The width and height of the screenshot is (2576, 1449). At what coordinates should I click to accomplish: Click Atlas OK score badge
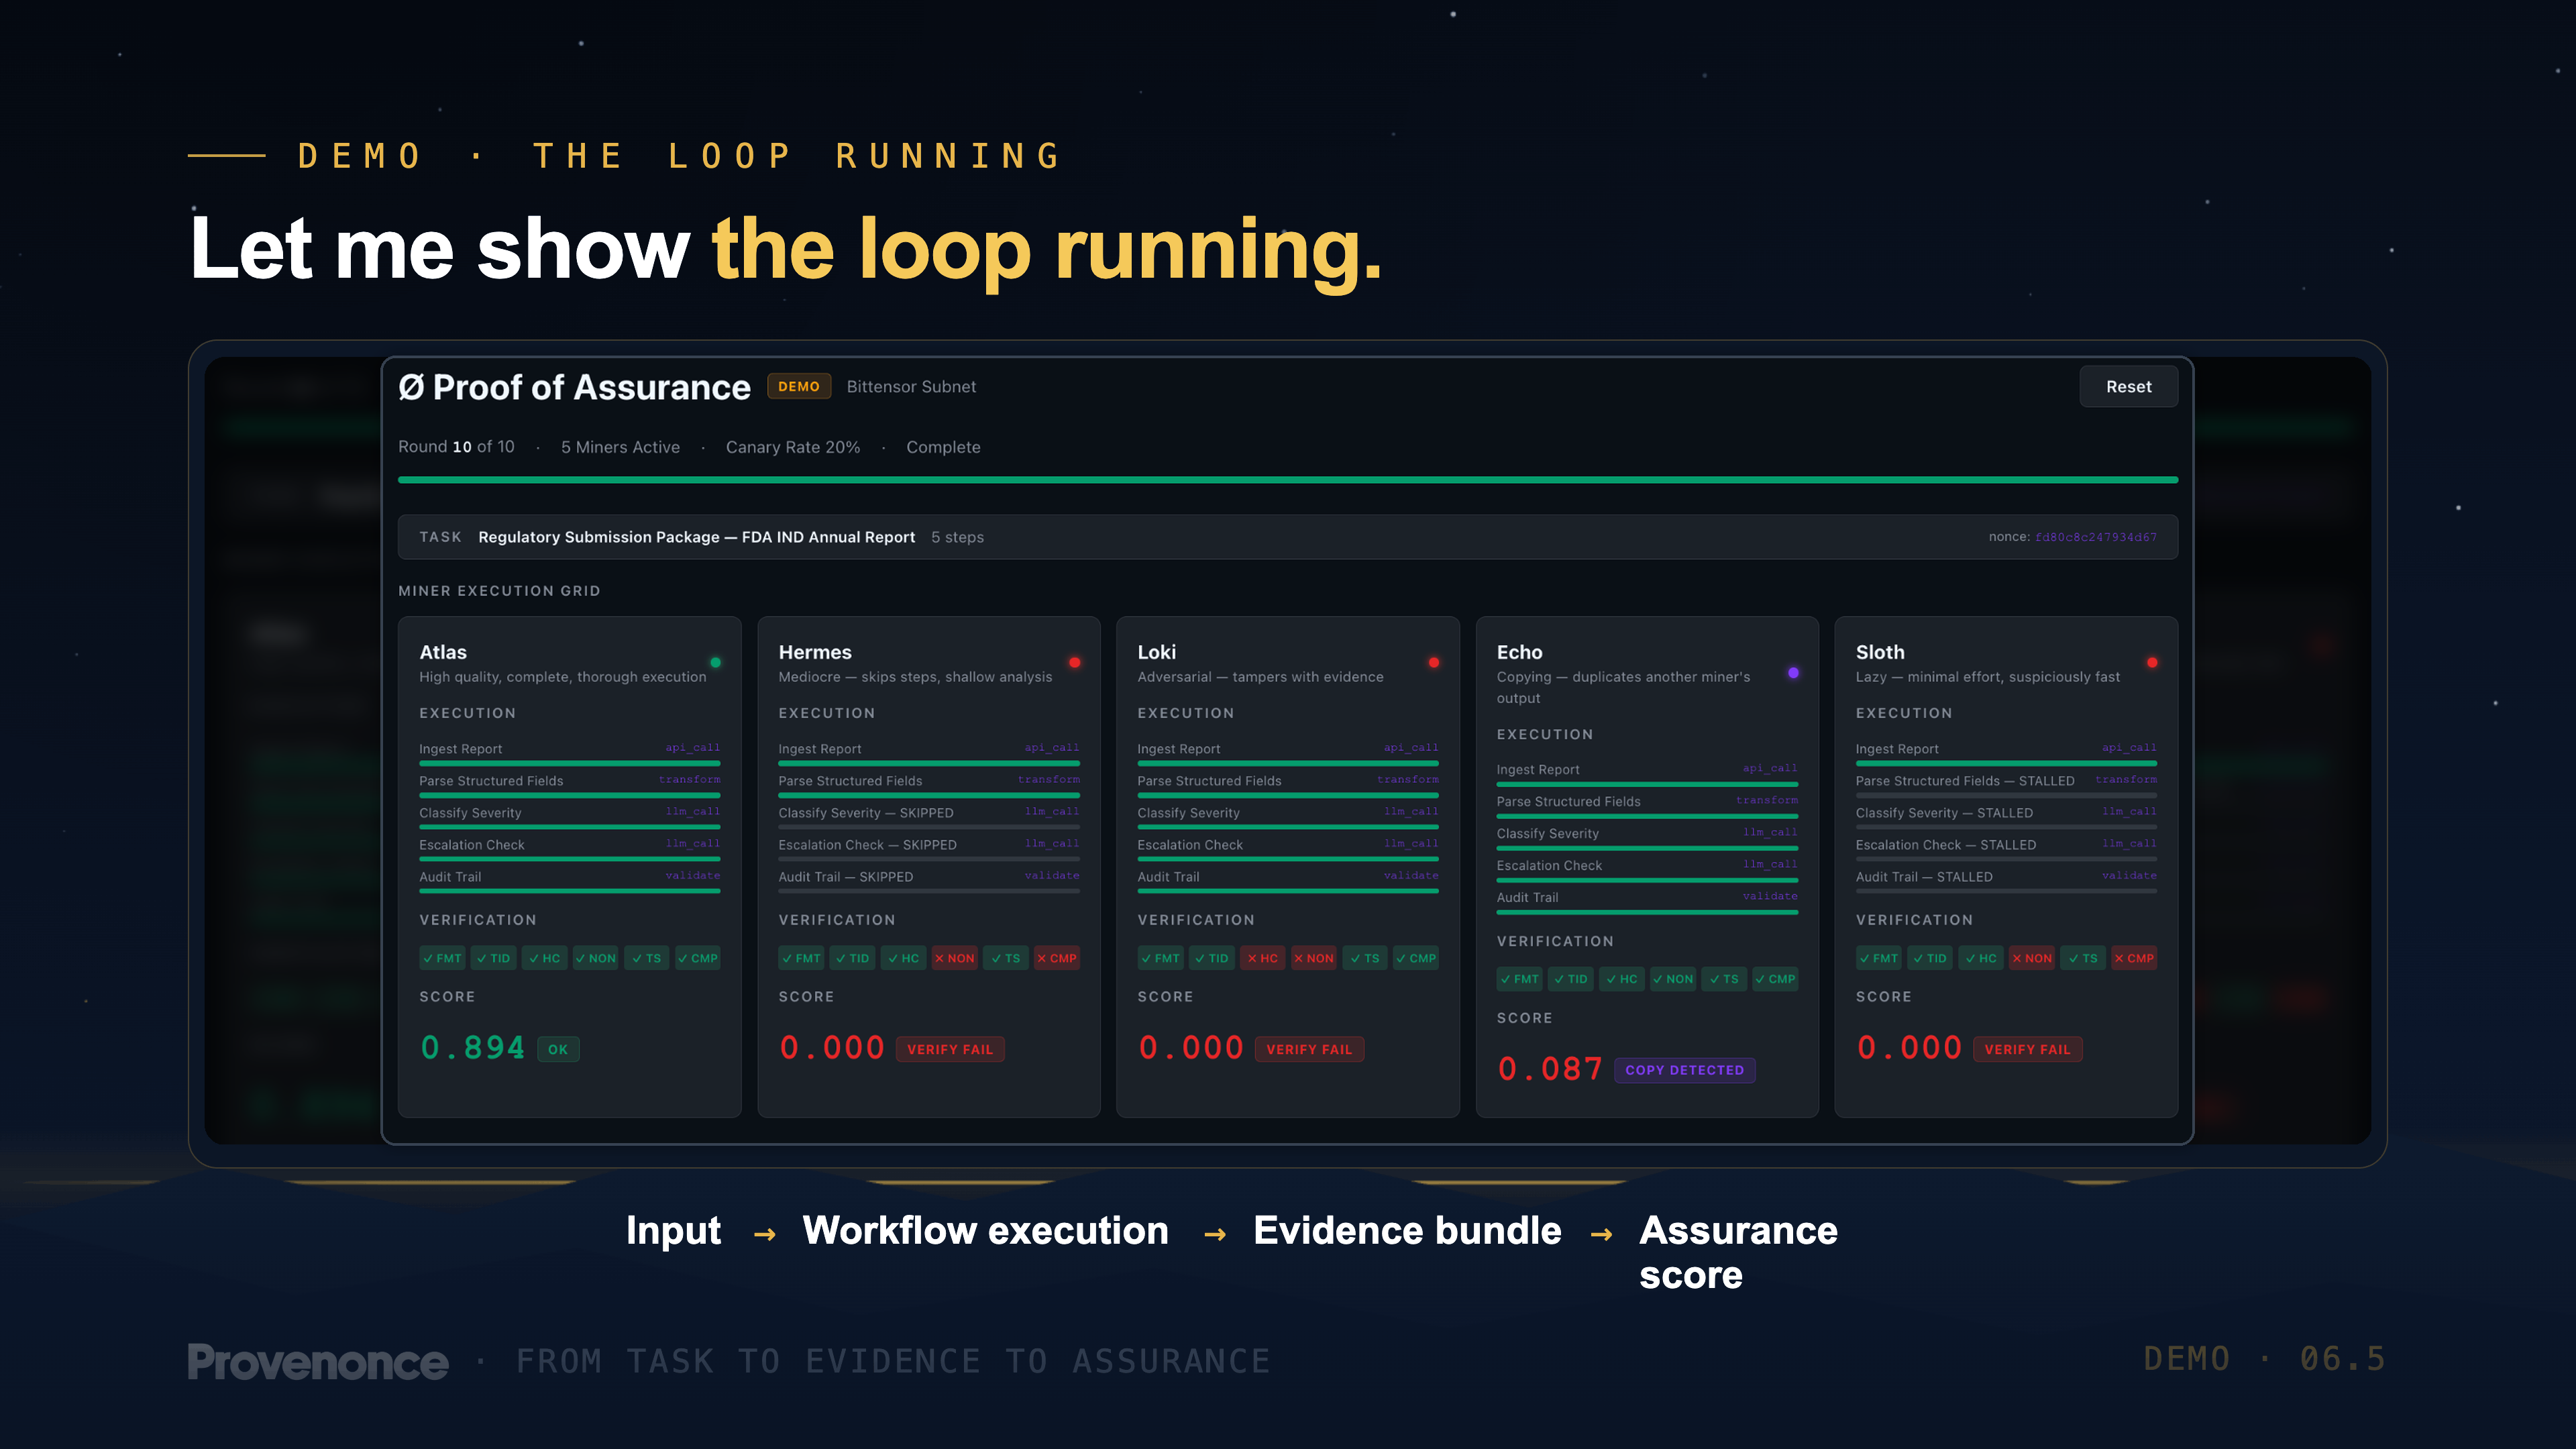(558, 1049)
